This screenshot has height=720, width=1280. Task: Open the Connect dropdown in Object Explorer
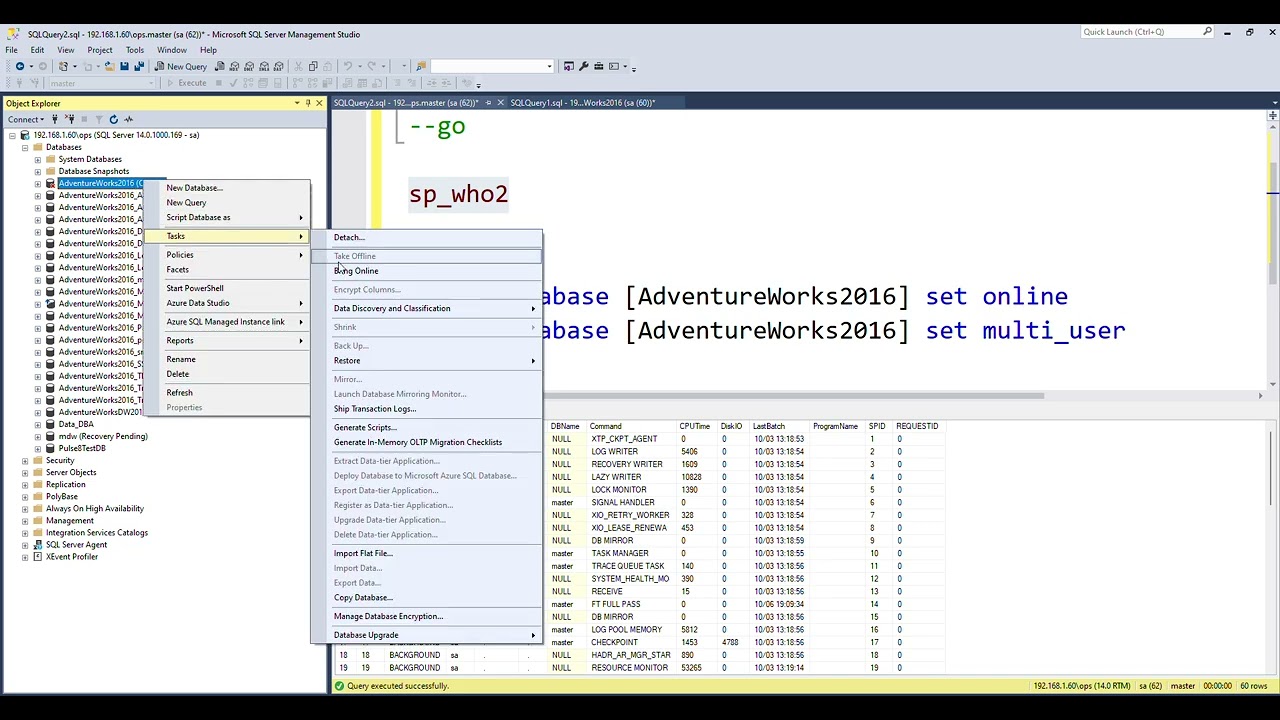[25, 119]
